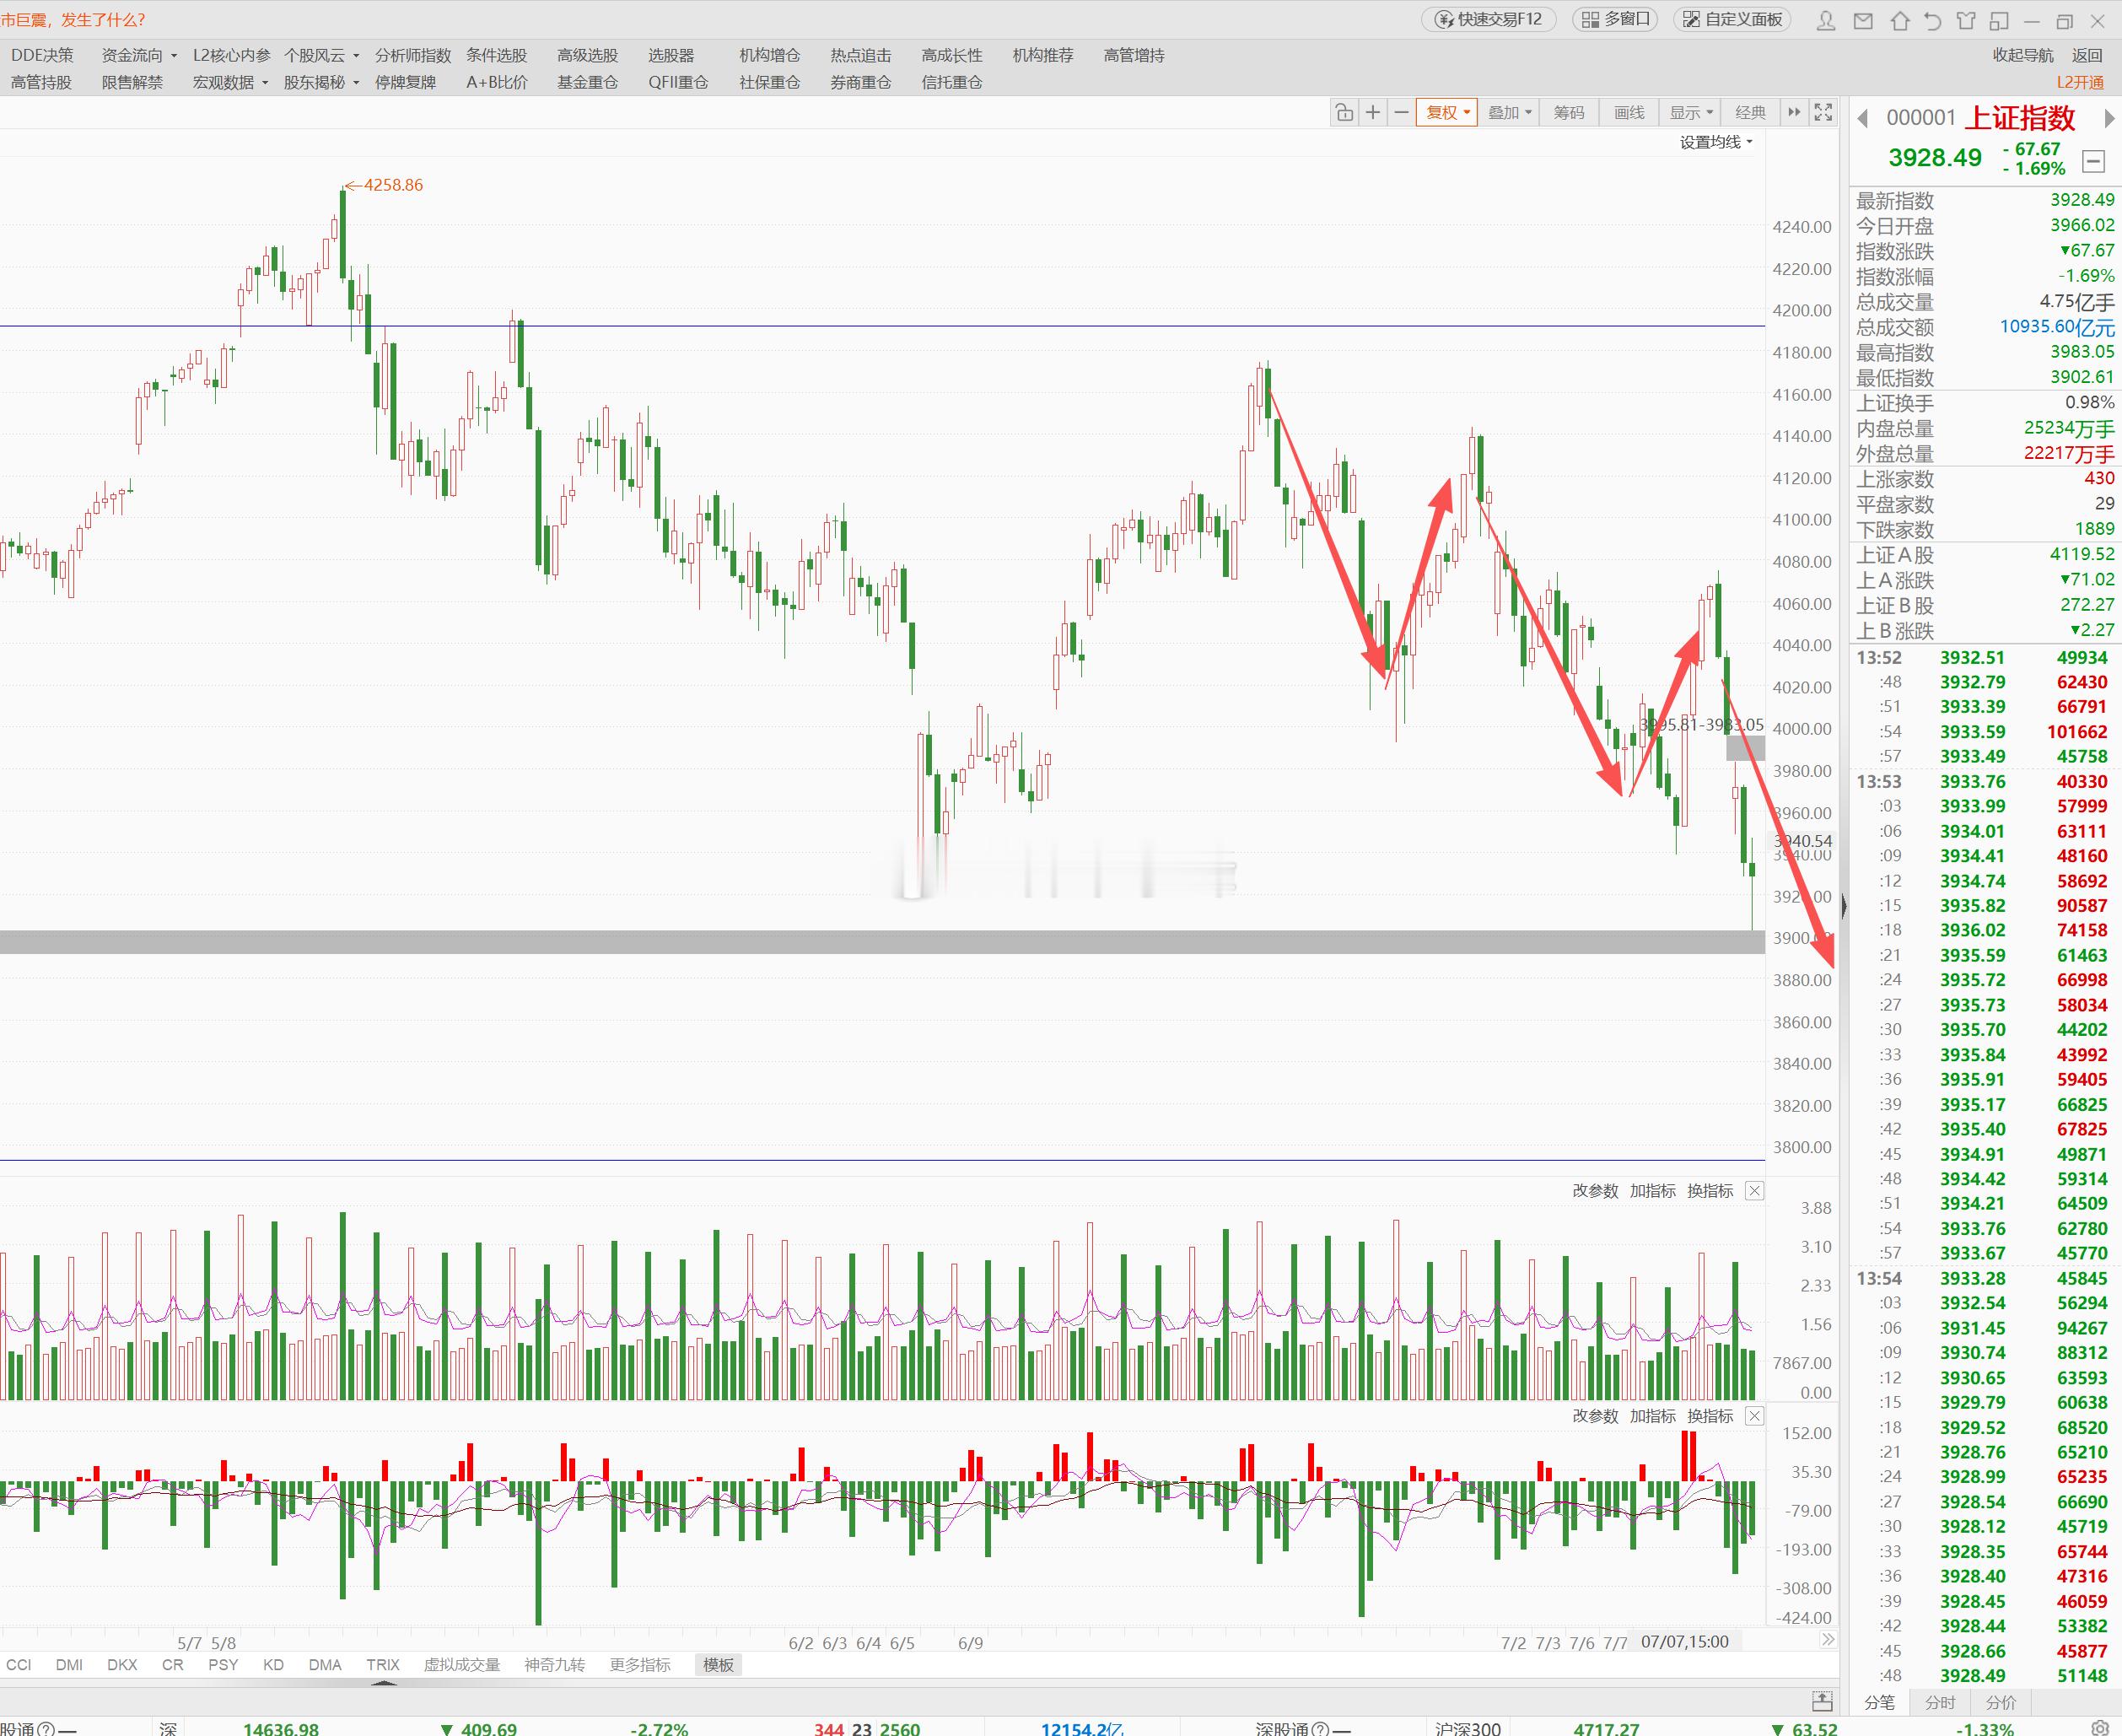
Task: Click the 10935.60亿元 turnover value
Action: click(x=2057, y=327)
